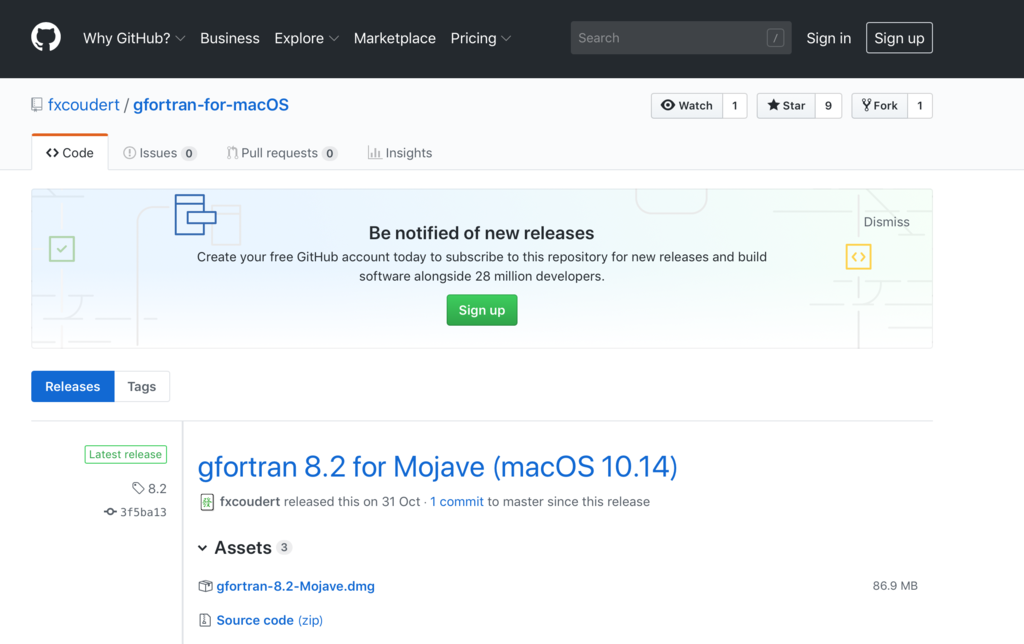Click the fxcoudert avatar image
1024x644 pixels.
(207, 502)
